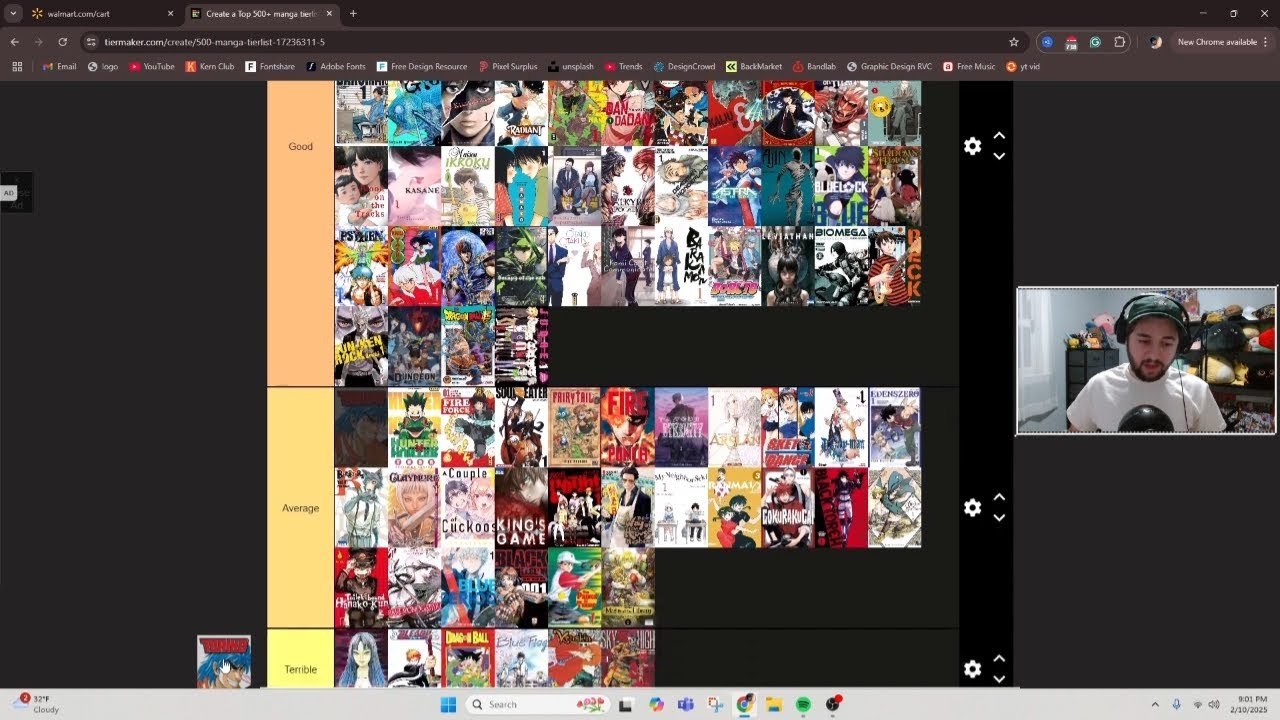The width and height of the screenshot is (1280, 720).
Task: Open the Pixel Surplus bookmark
Action: (508, 66)
